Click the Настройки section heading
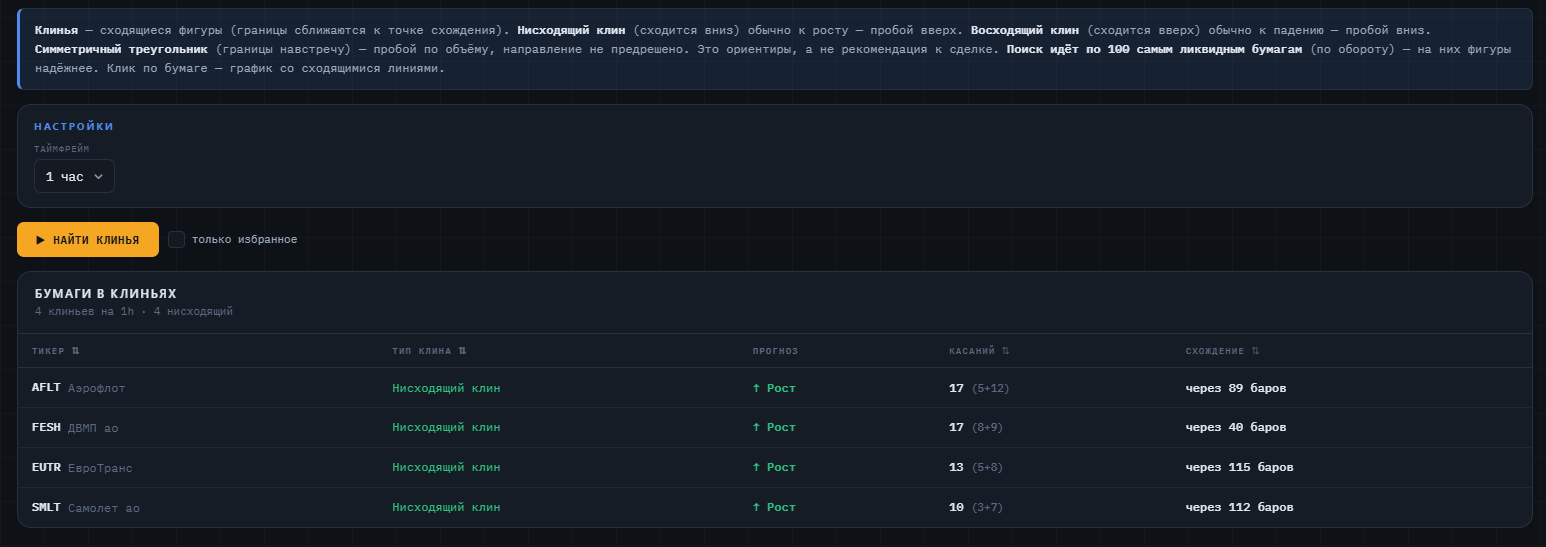Screen dimensions: 1546x547 tap(74, 127)
